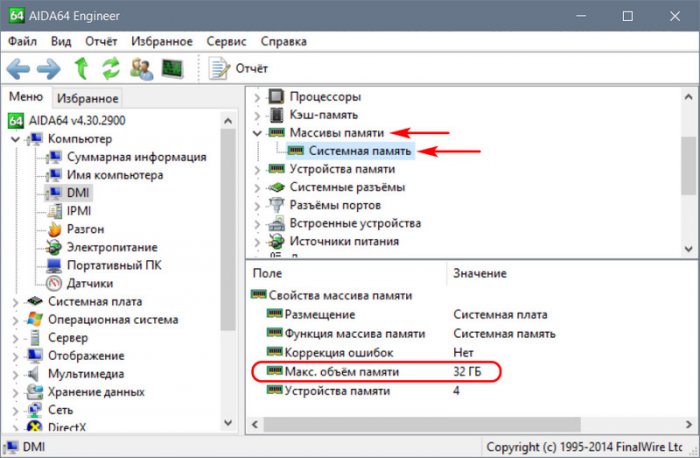Screen dimensions: 700x458
Task: Select Системная память in DMI tree
Action: tap(359, 151)
